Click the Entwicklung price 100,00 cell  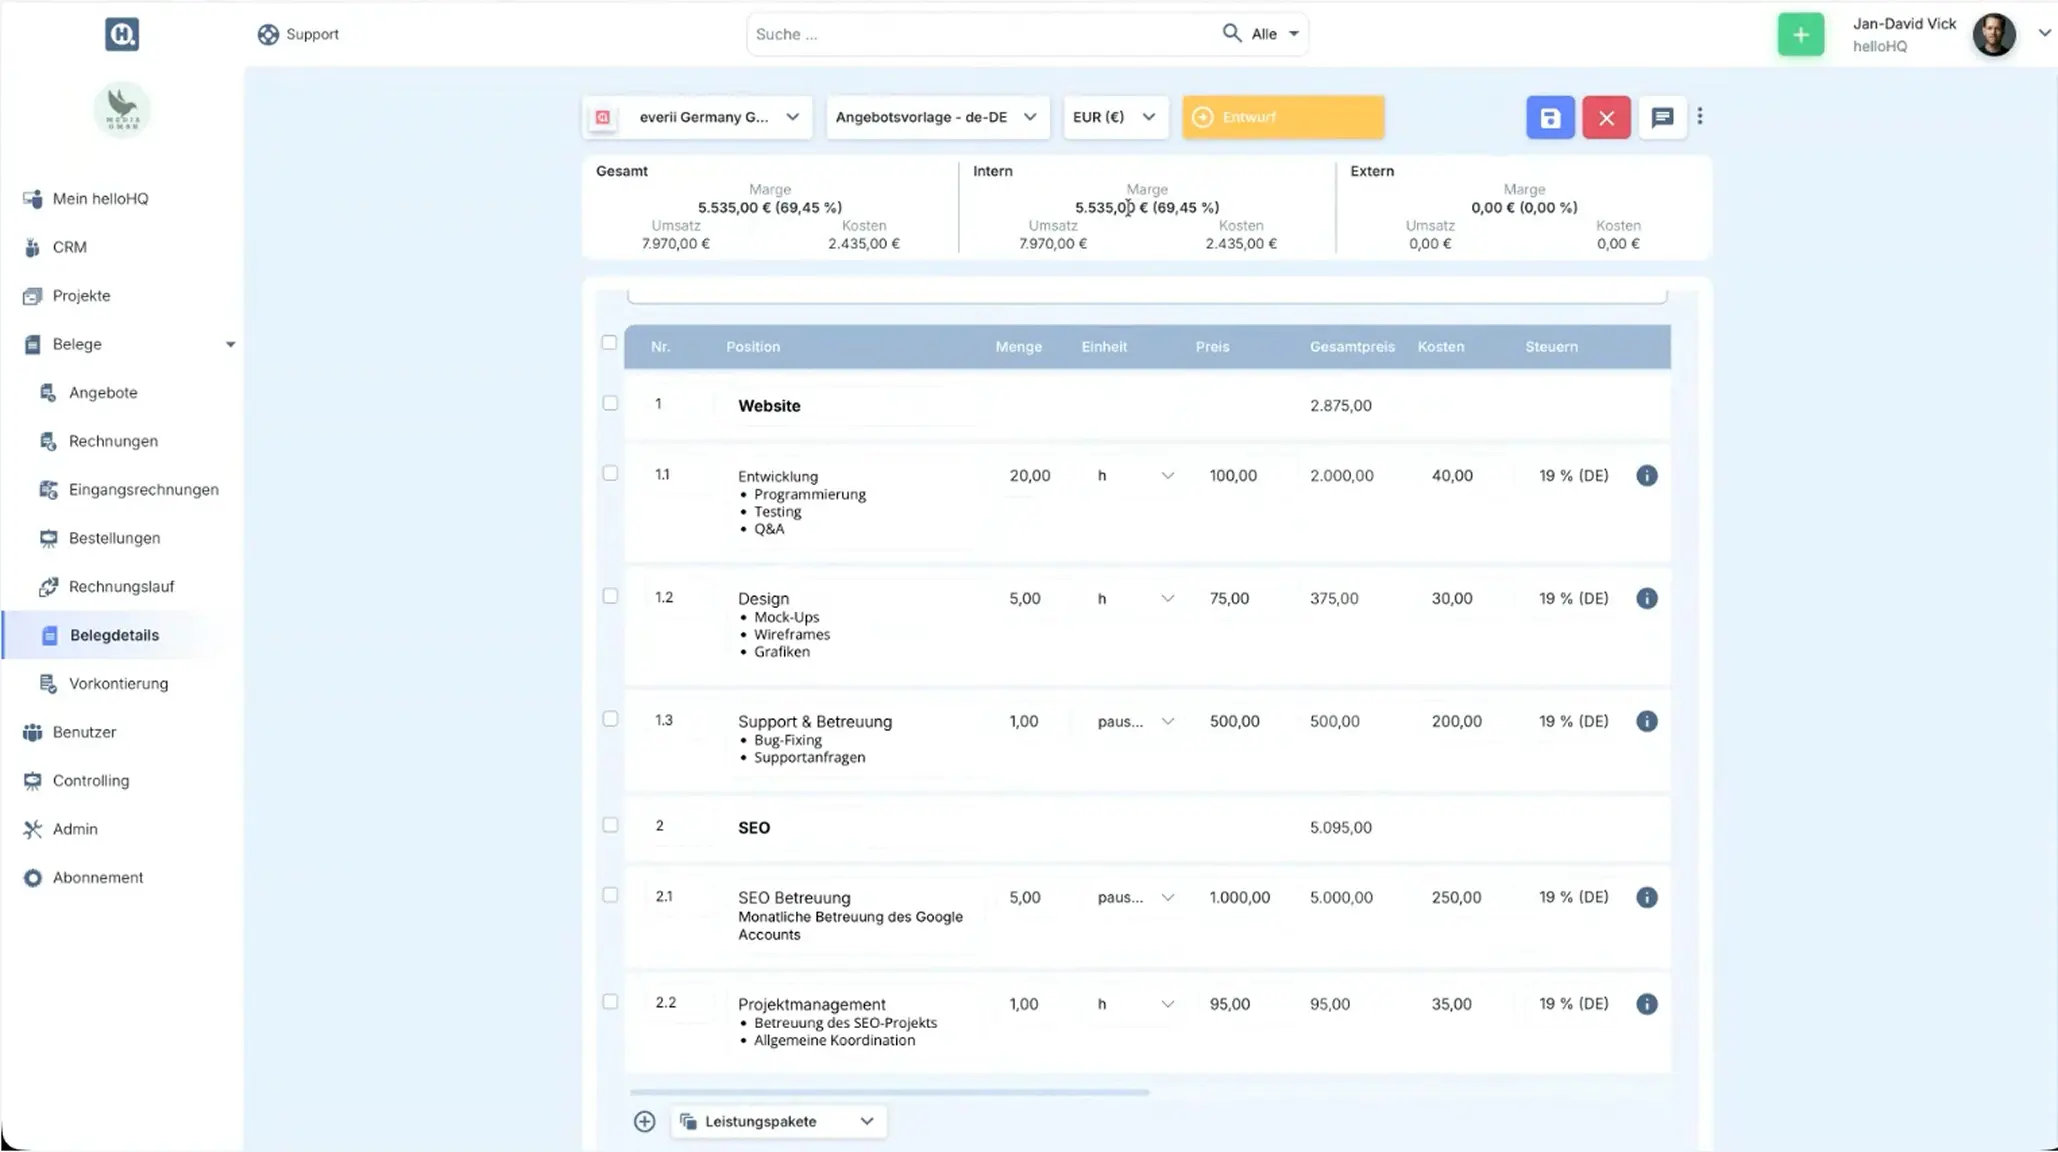click(1233, 476)
